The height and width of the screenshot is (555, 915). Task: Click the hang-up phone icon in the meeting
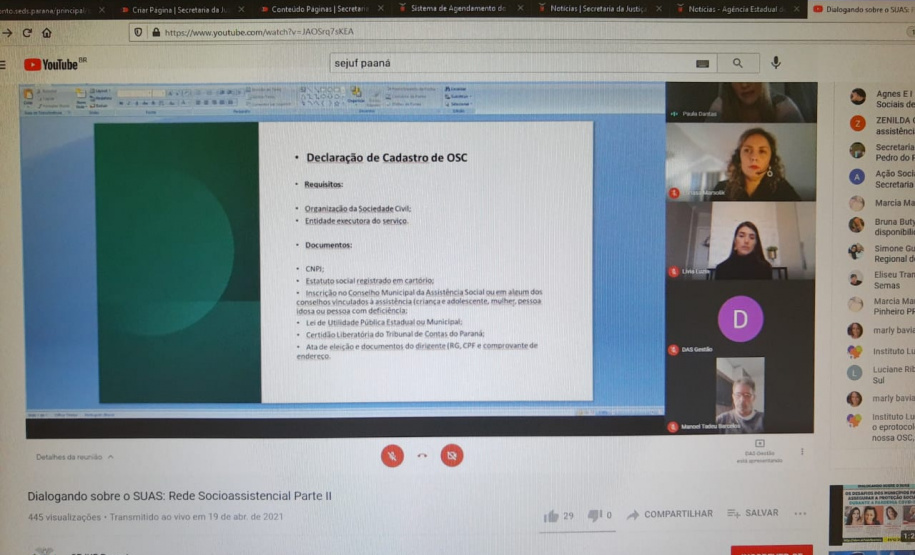tap(422, 456)
